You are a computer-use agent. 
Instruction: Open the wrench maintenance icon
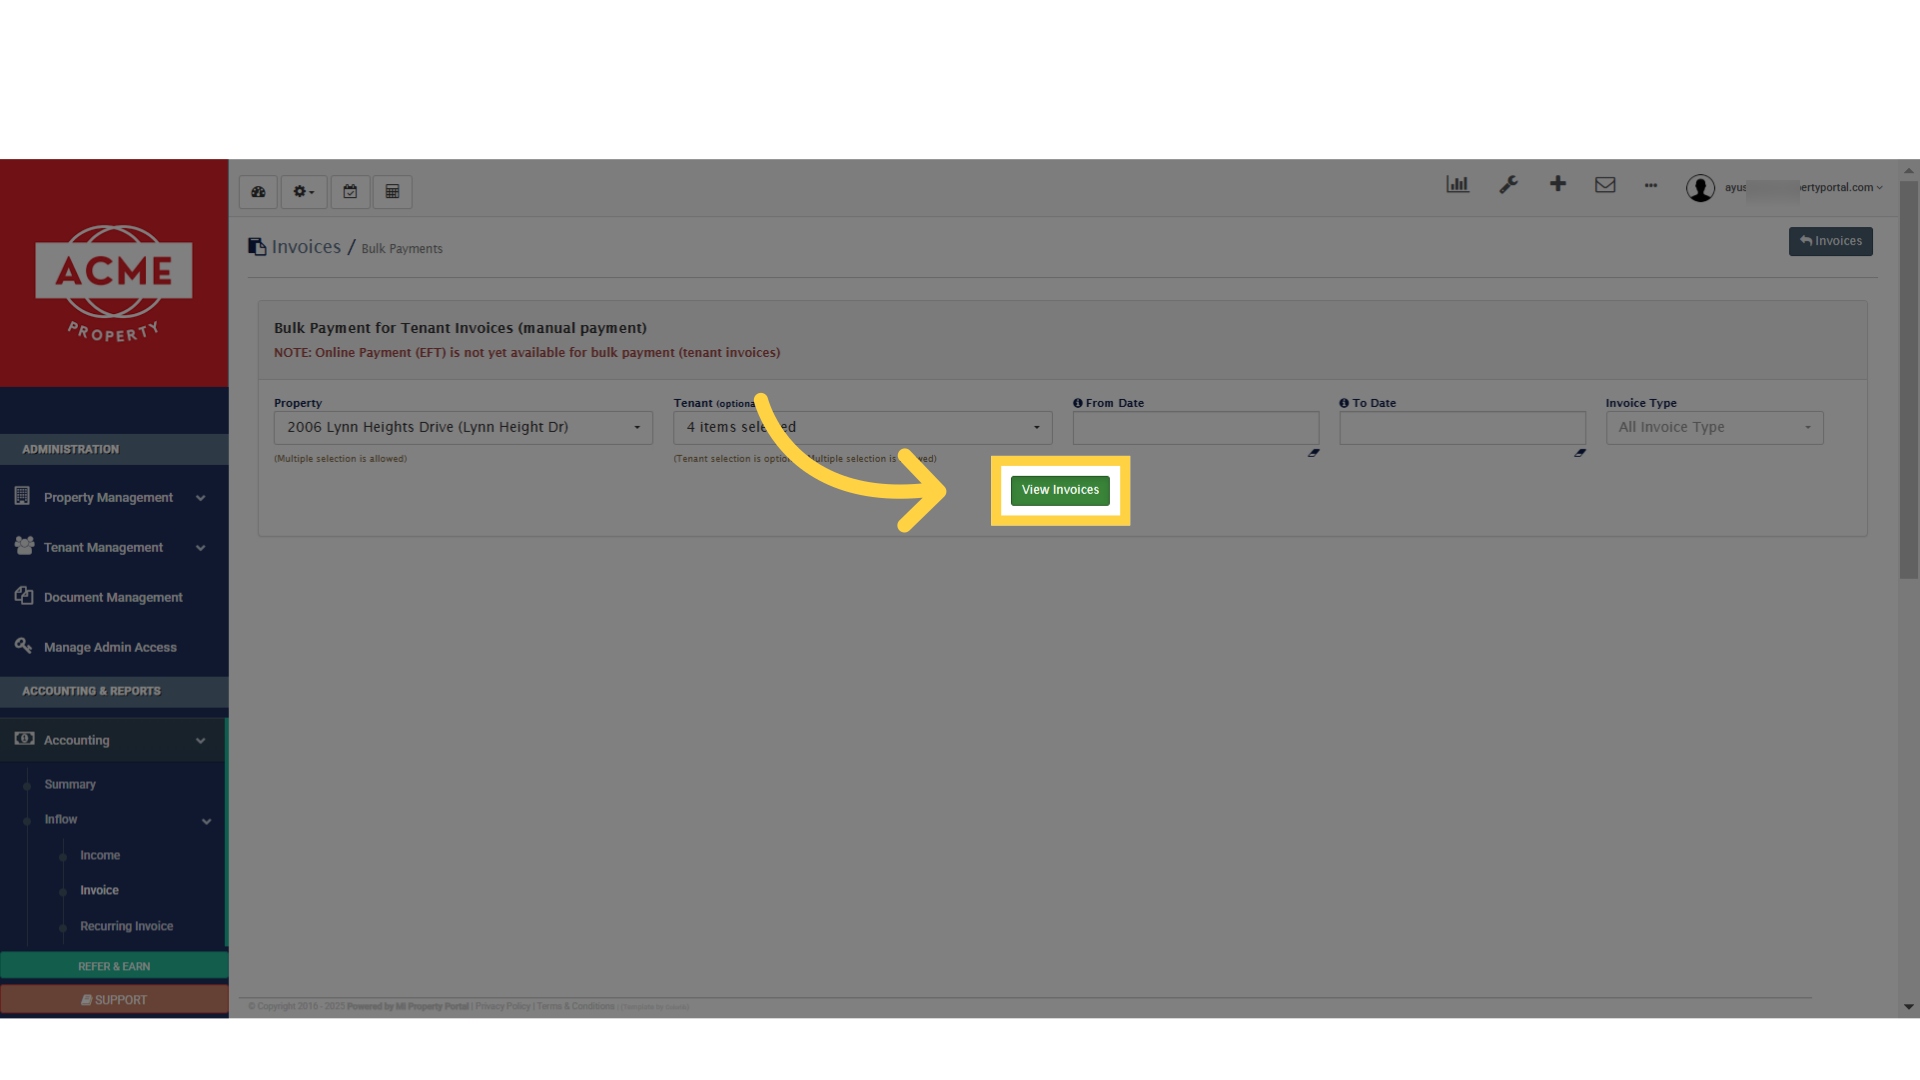[x=1508, y=185]
